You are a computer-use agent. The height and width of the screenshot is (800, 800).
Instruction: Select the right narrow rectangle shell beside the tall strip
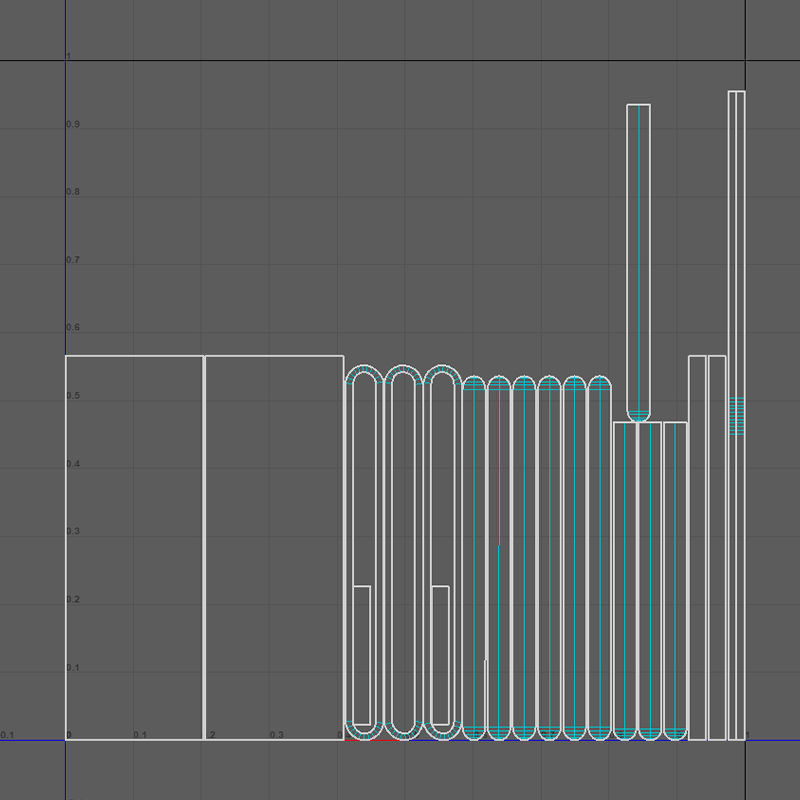[717, 547]
